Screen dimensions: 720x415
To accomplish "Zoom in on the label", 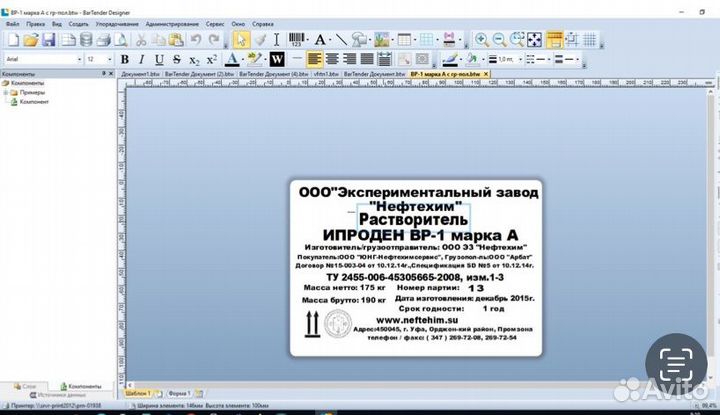I will 482,40.
